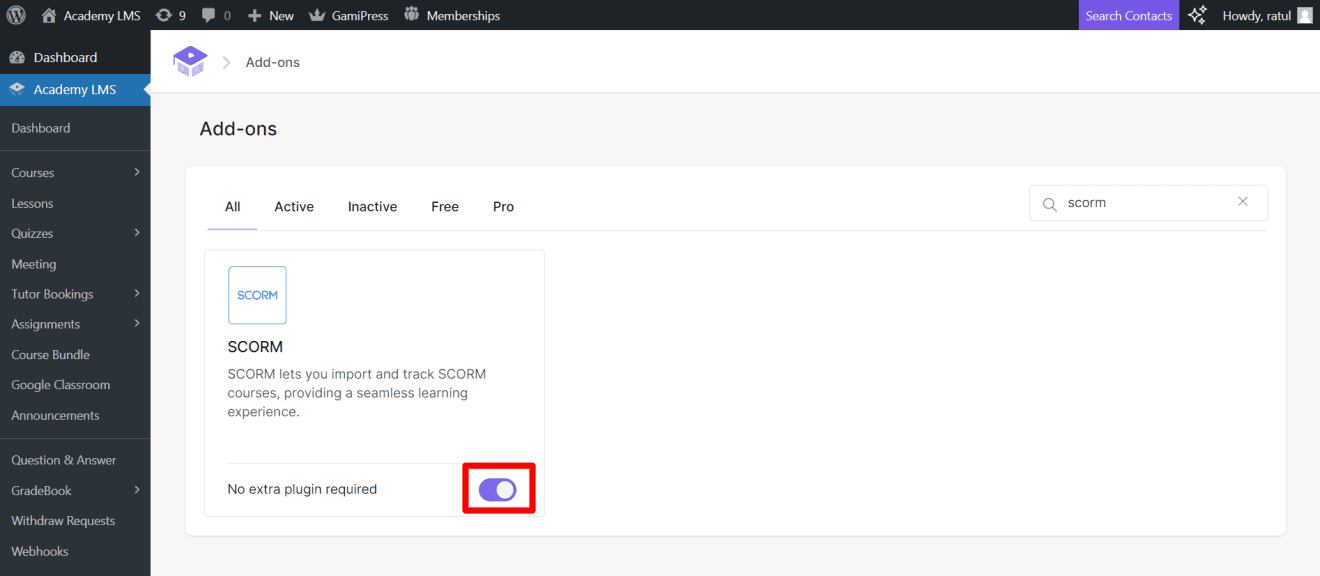This screenshot has width=1320, height=576.
Task: Click the Academy LMS breadcrumb box icon
Action: click(190, 61)
